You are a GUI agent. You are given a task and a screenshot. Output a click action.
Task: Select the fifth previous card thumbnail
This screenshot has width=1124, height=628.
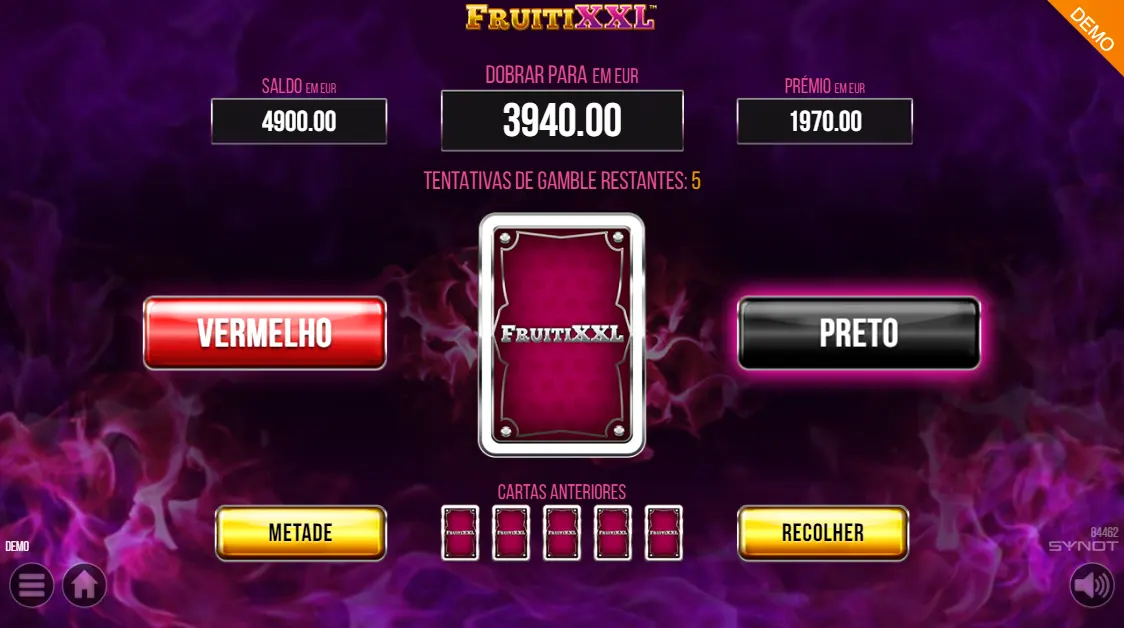pyautogui.click(x=664, y=533)
